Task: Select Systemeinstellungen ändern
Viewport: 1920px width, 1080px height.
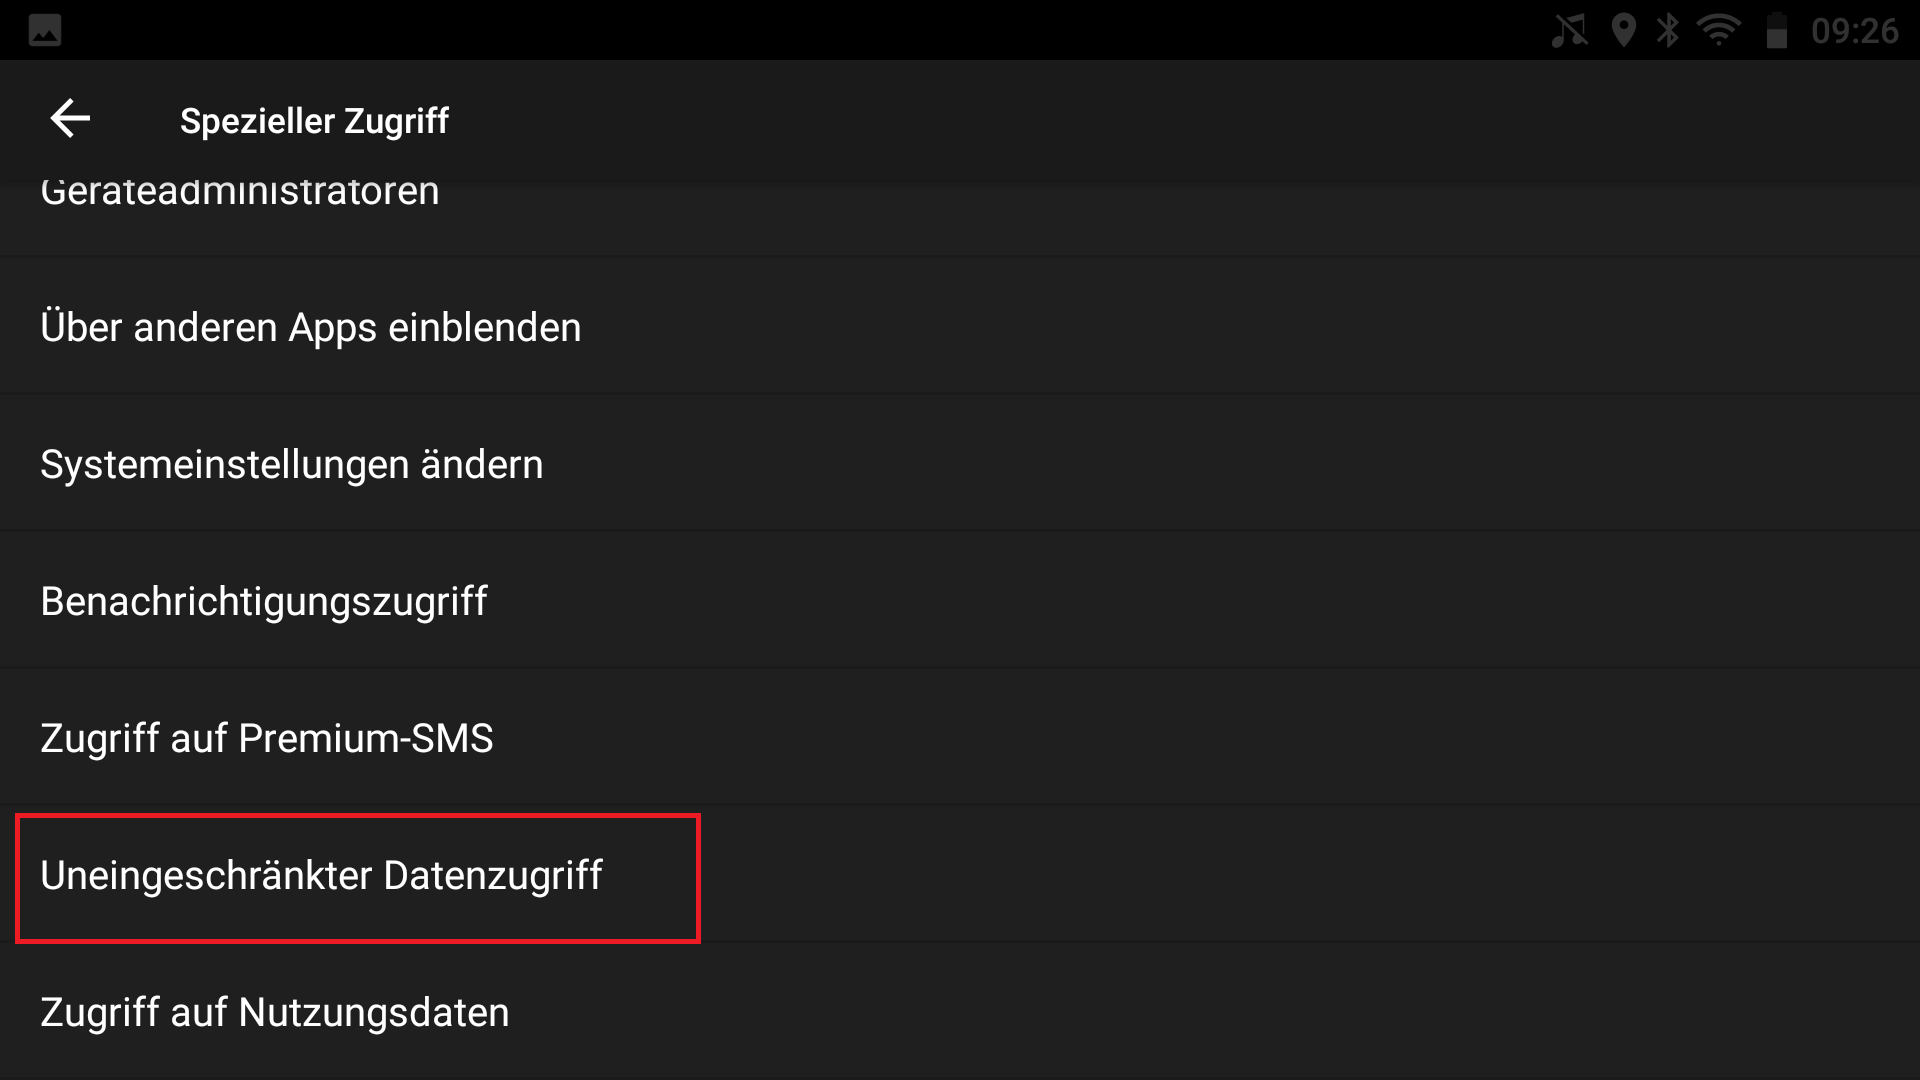Action: pos(960,464)
